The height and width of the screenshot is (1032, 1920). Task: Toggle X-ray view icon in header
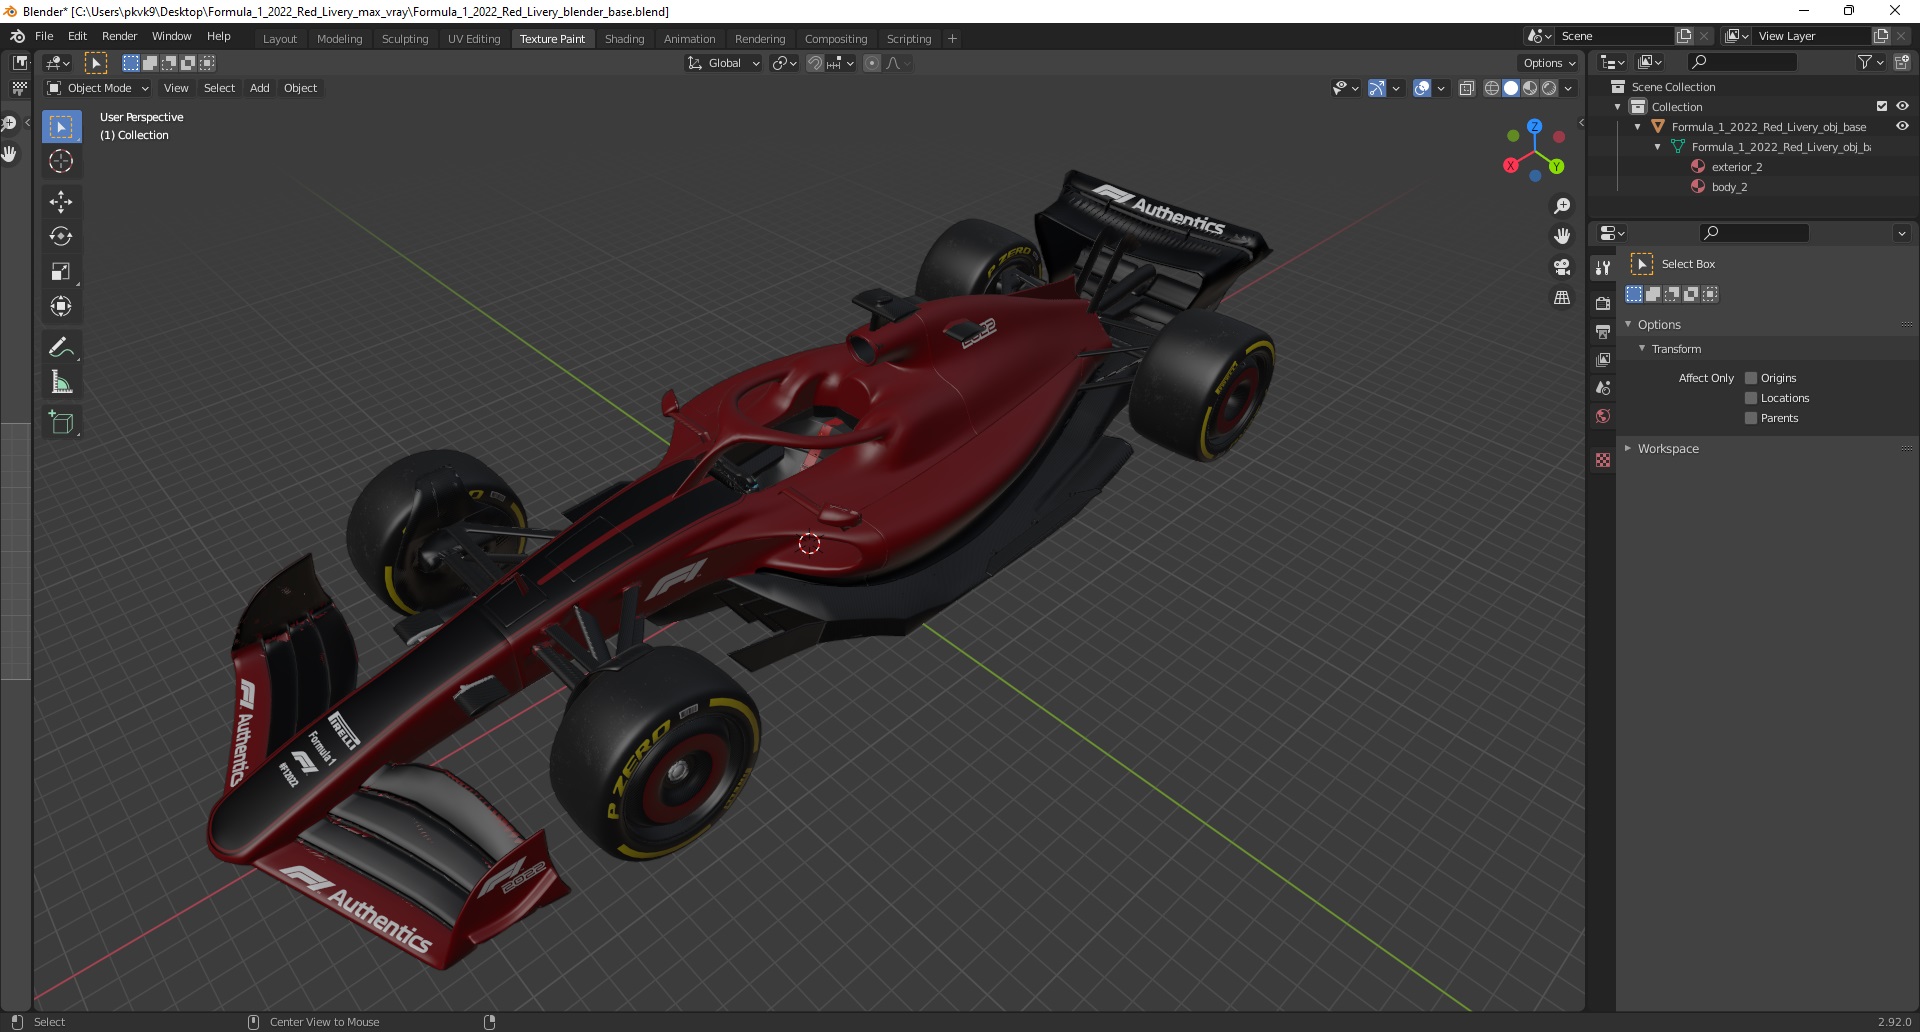coord(1467,88)
